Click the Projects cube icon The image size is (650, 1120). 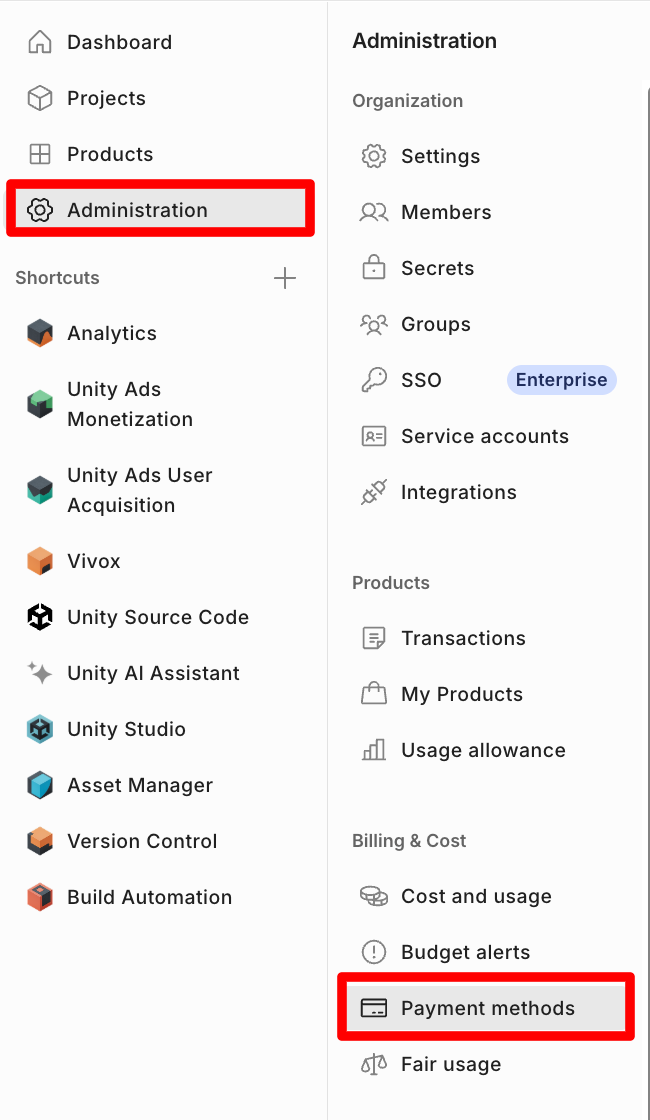coord(40,98)
